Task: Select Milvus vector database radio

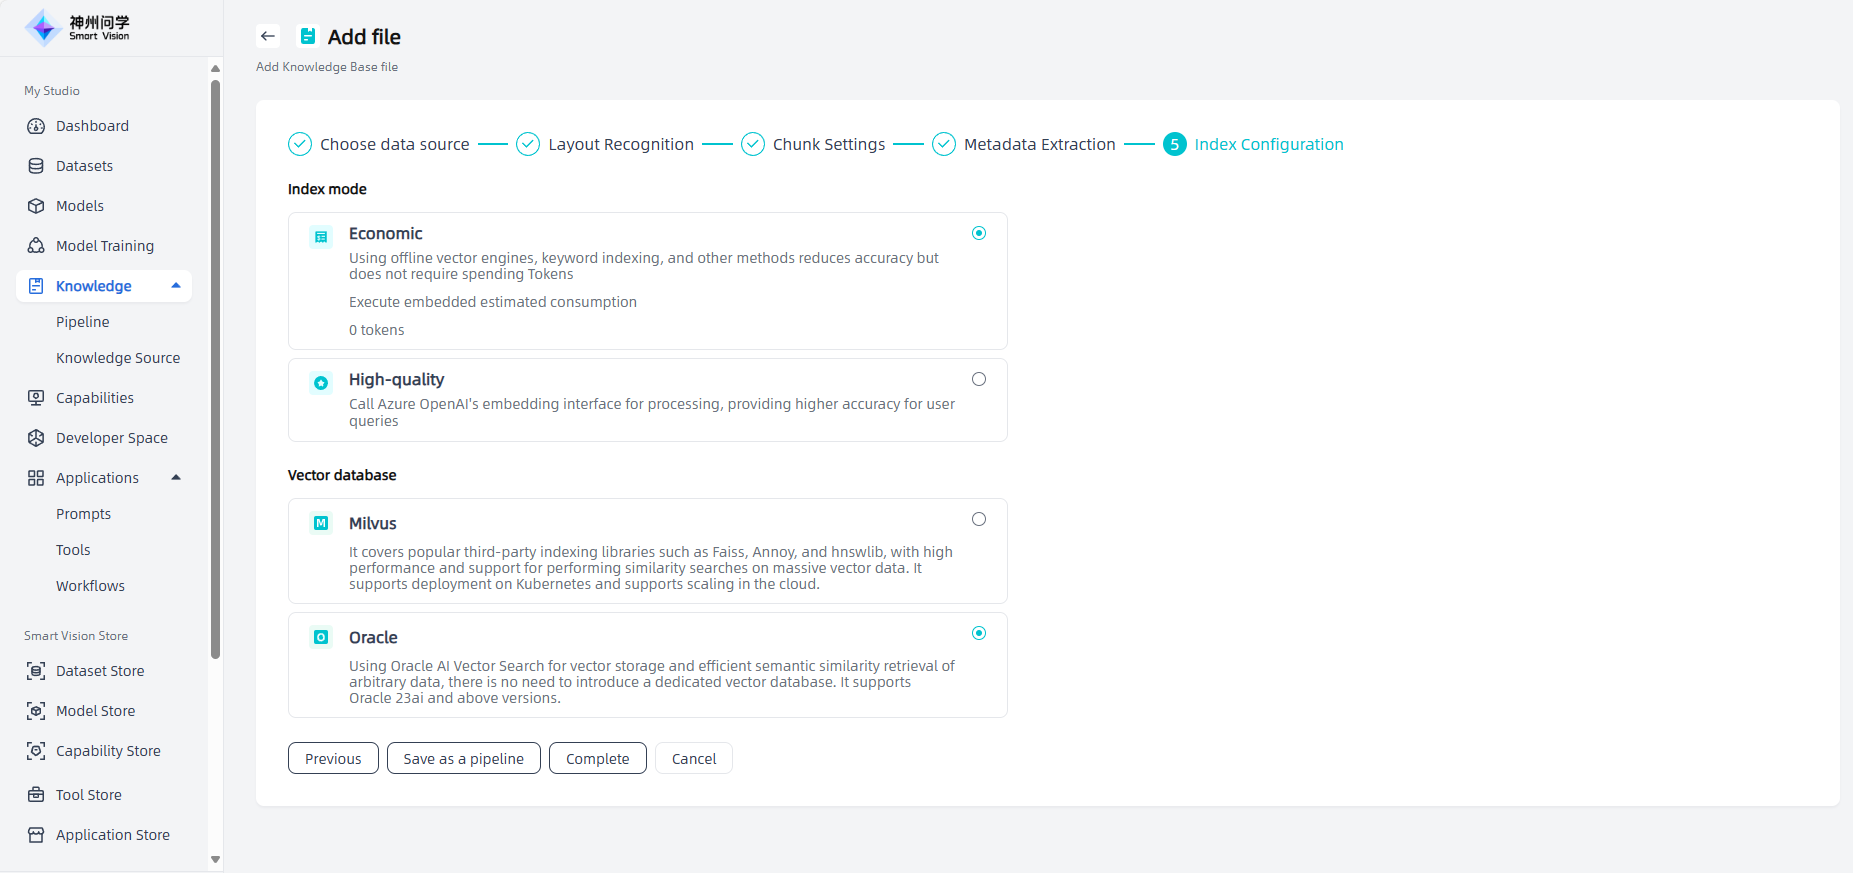Action: [x=979, y=519]
